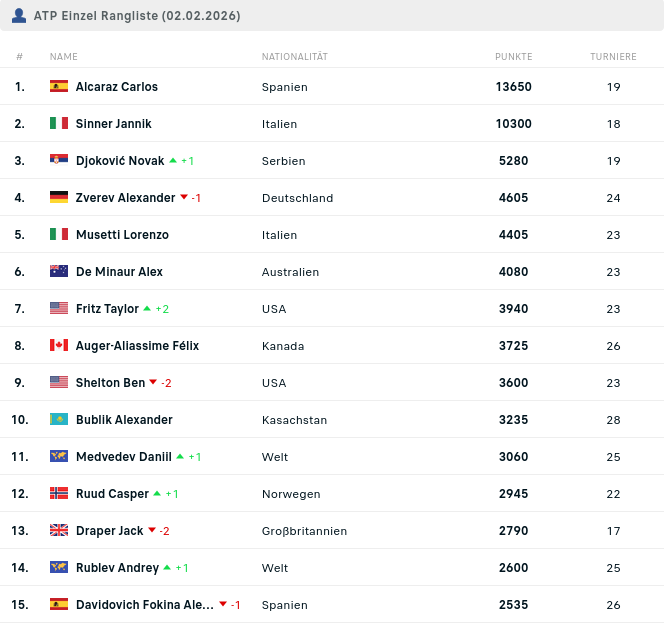Click the Canadian flag next to Auger-Aliassime Félix

coord(59,346)
